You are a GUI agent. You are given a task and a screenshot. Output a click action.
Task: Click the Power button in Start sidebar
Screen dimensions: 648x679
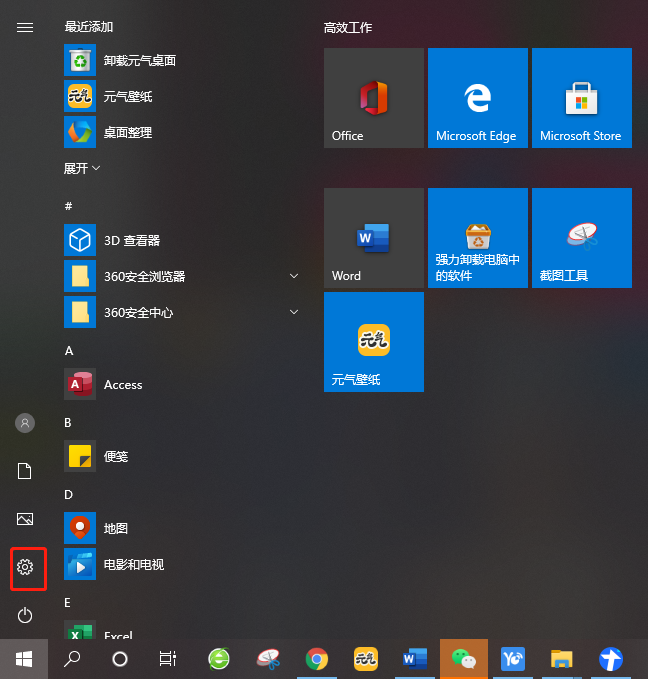coord(25,615)
